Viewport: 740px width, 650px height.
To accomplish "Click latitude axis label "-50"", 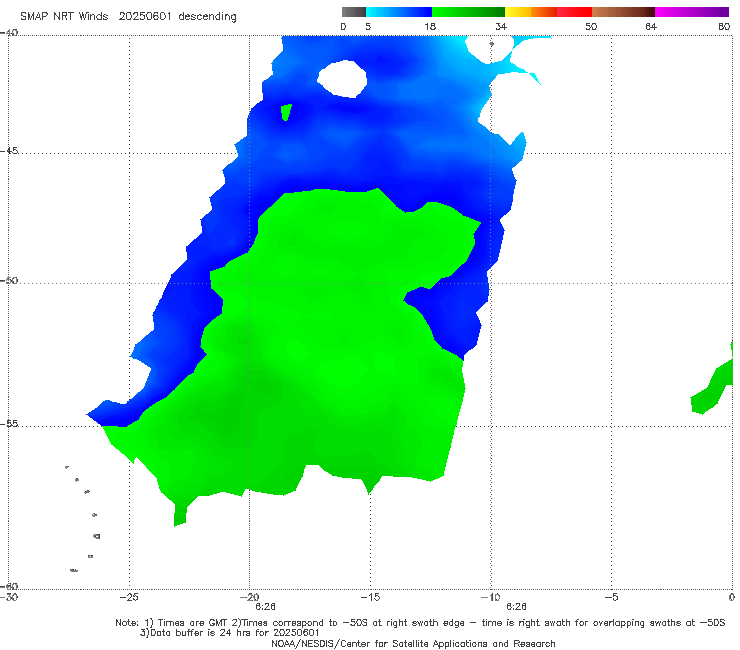I will [9, 280].
